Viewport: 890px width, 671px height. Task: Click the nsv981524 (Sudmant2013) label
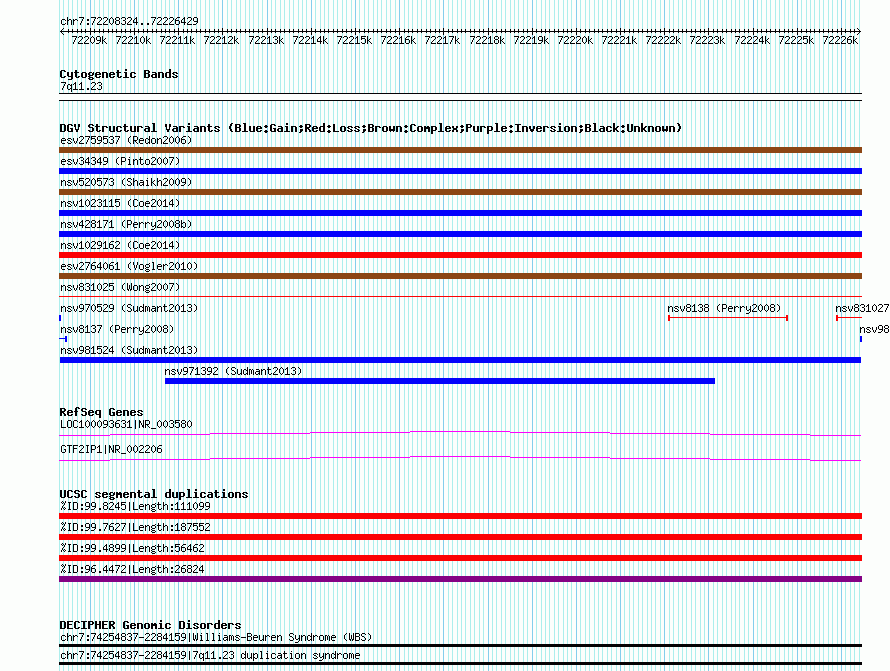(129, 350)
